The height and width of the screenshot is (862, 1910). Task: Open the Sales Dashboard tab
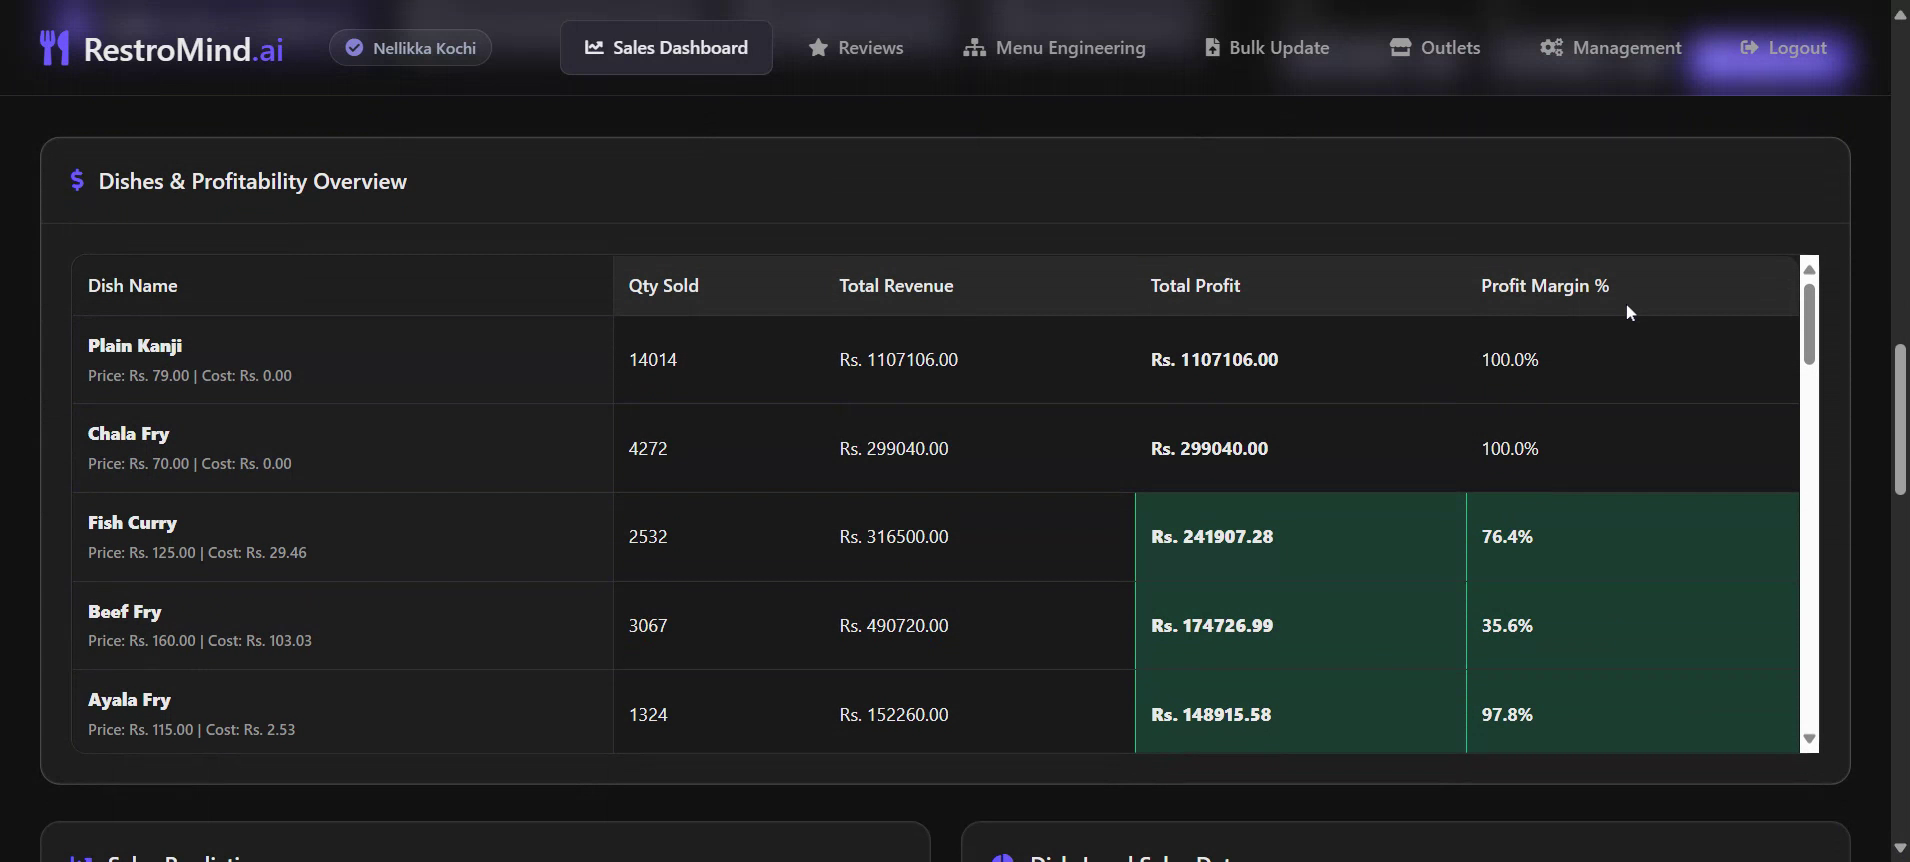[x=666, y=48]
